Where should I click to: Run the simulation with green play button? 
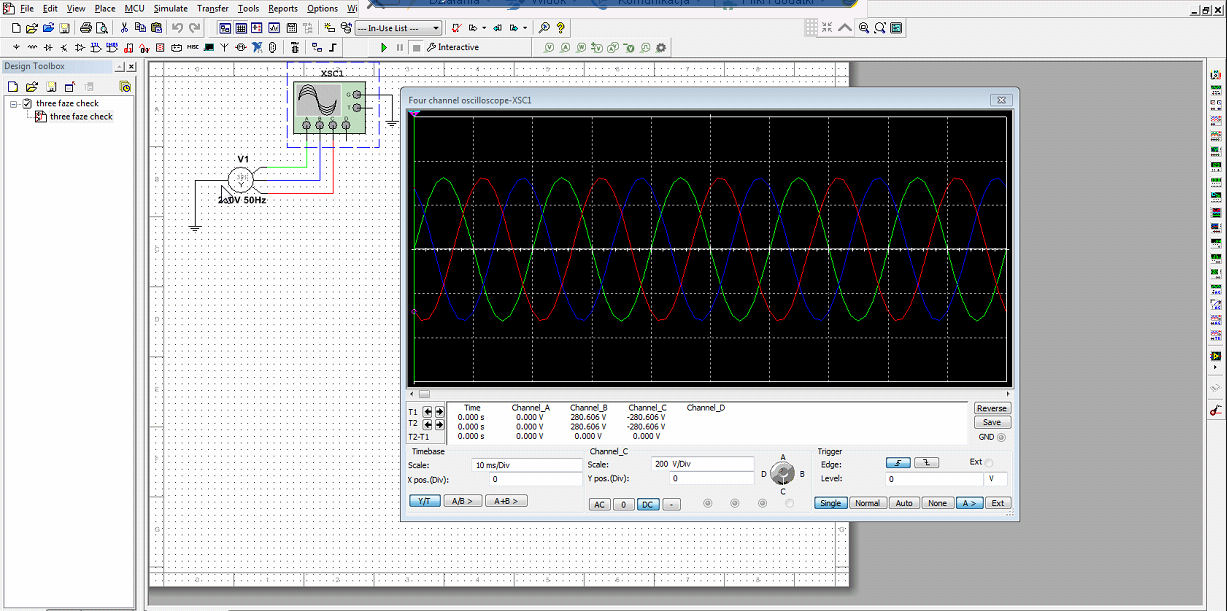pyautogui.click(x=384, y=47)
